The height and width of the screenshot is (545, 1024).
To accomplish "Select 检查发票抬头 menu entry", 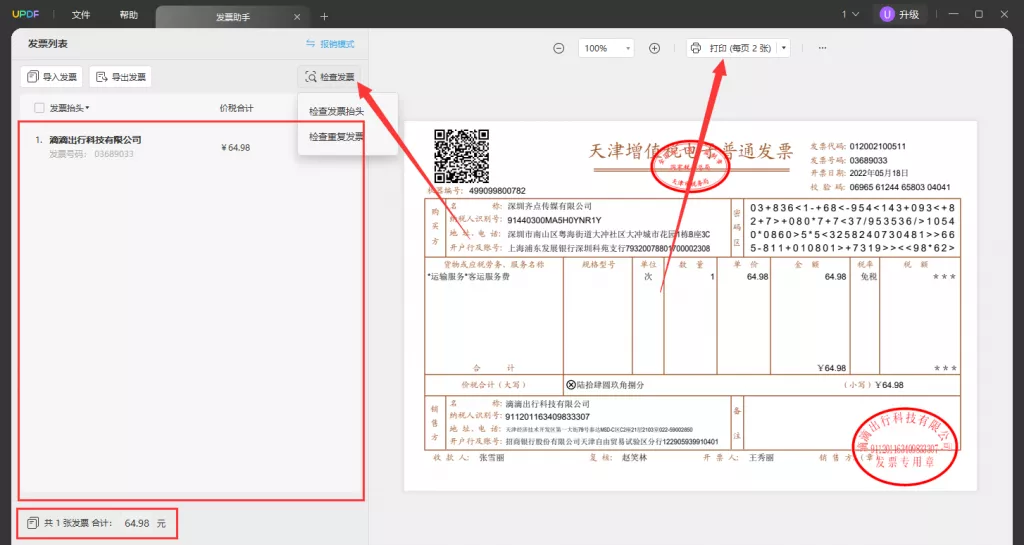I will [336, 112].
